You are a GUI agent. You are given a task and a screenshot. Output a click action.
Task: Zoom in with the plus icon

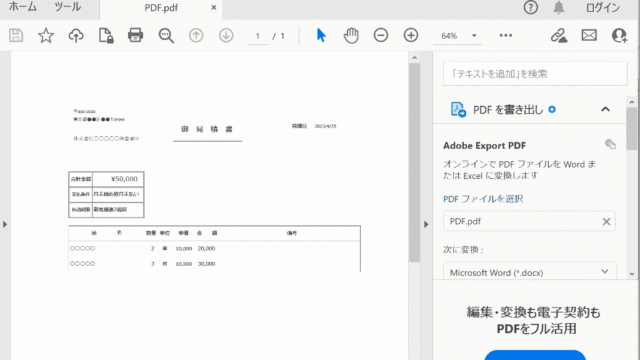(411, 36)
